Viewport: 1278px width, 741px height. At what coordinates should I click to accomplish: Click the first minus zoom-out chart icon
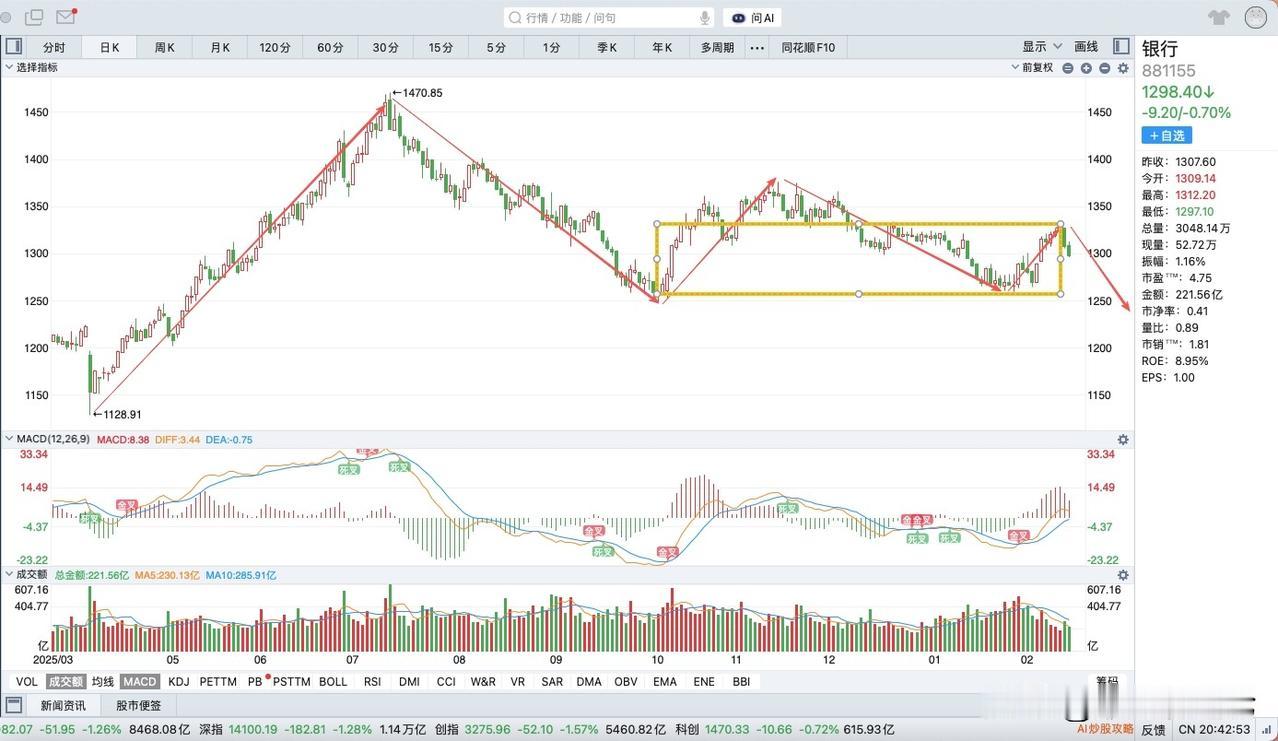click(1068, 68)
